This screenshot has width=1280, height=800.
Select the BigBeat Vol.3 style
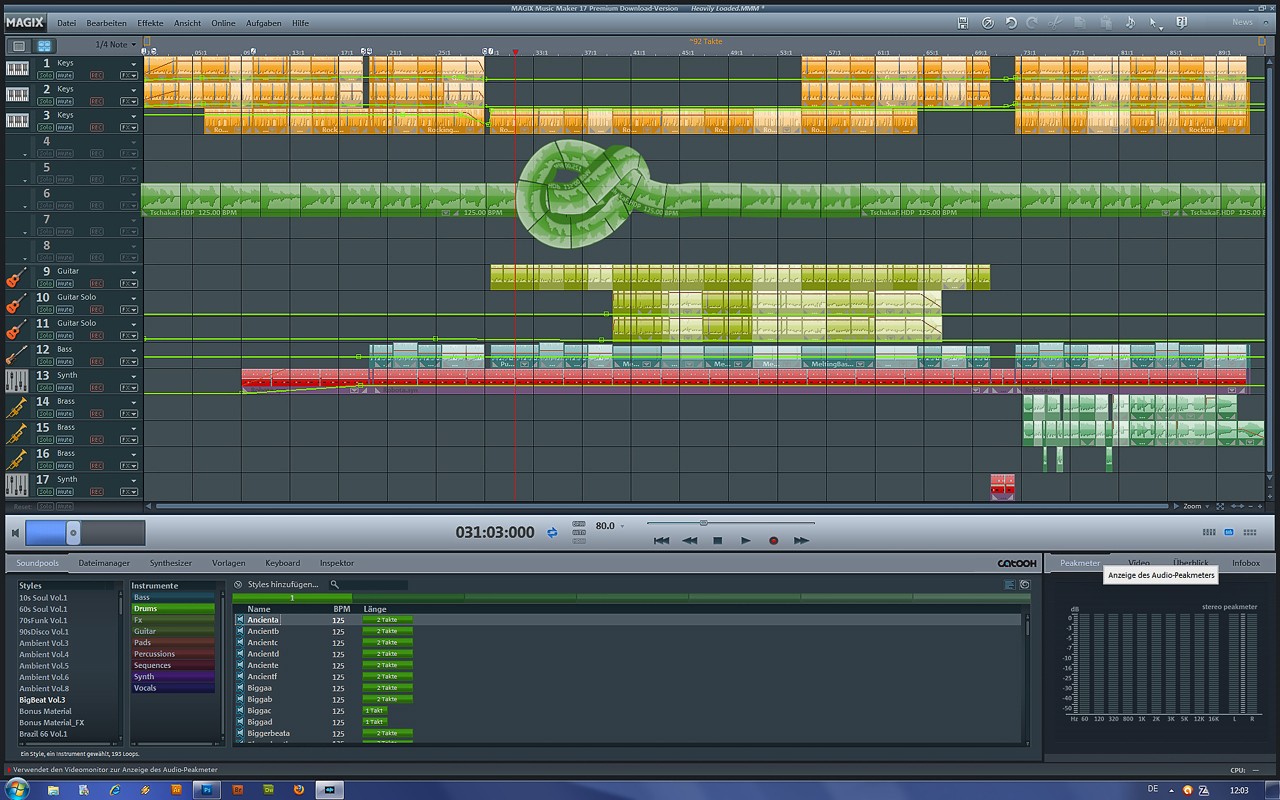tap(42, 700)
